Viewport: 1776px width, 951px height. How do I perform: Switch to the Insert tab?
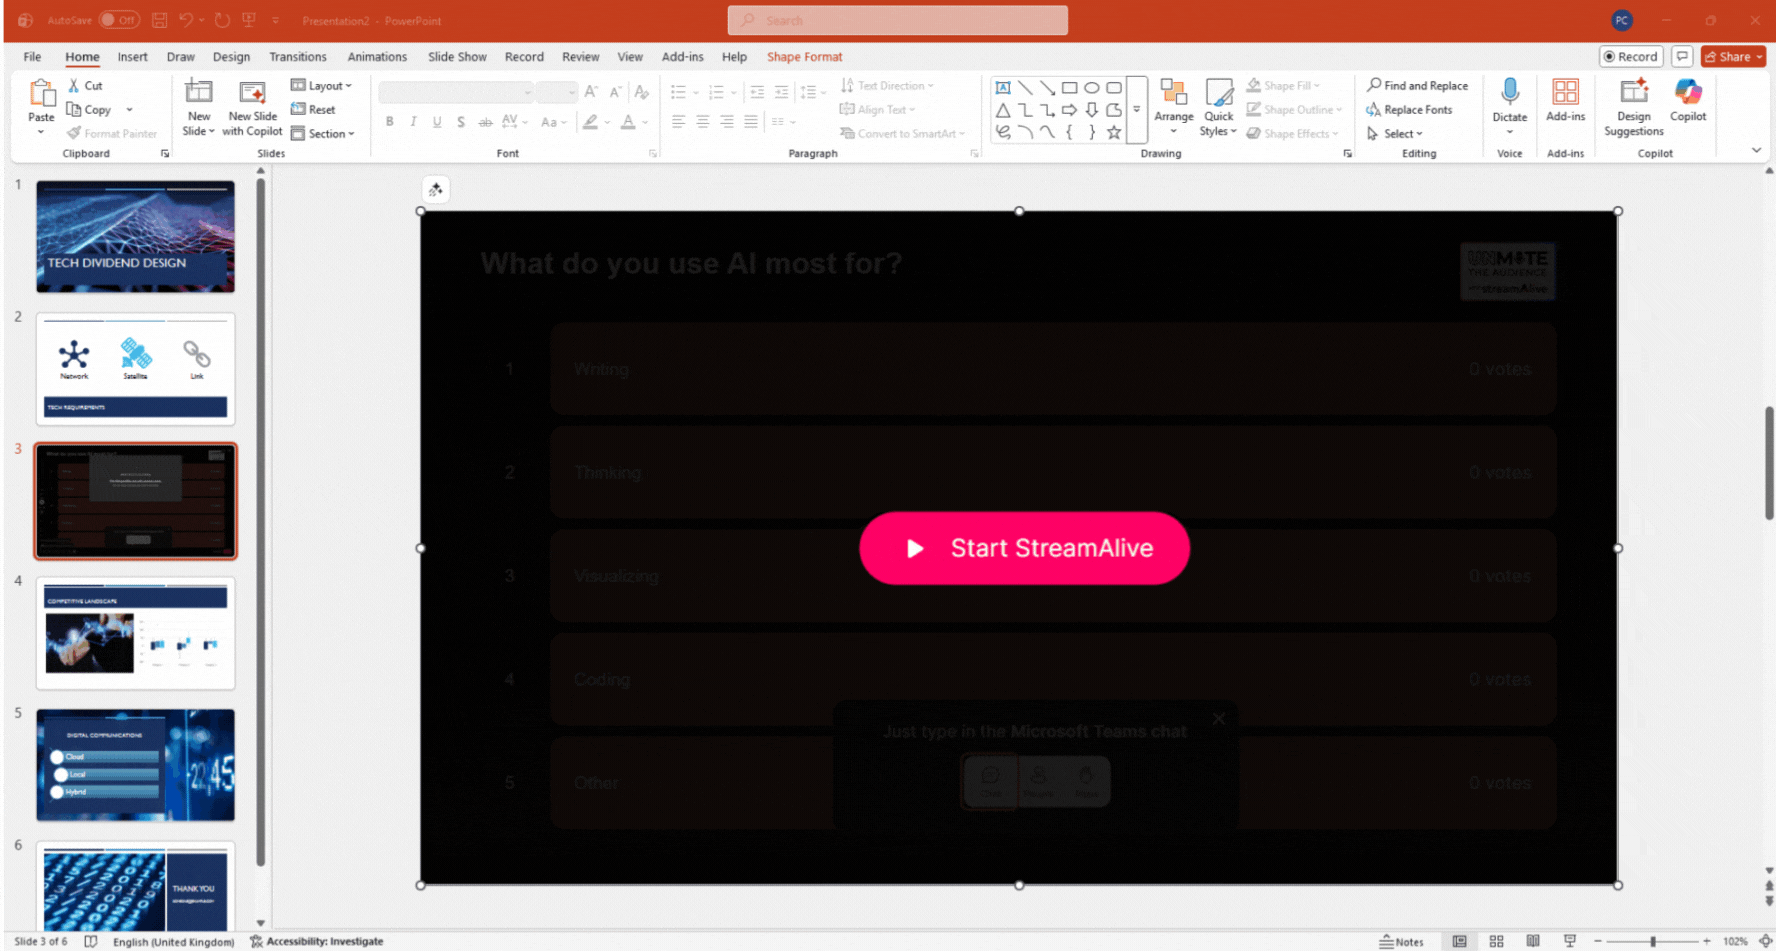point(132,57)
